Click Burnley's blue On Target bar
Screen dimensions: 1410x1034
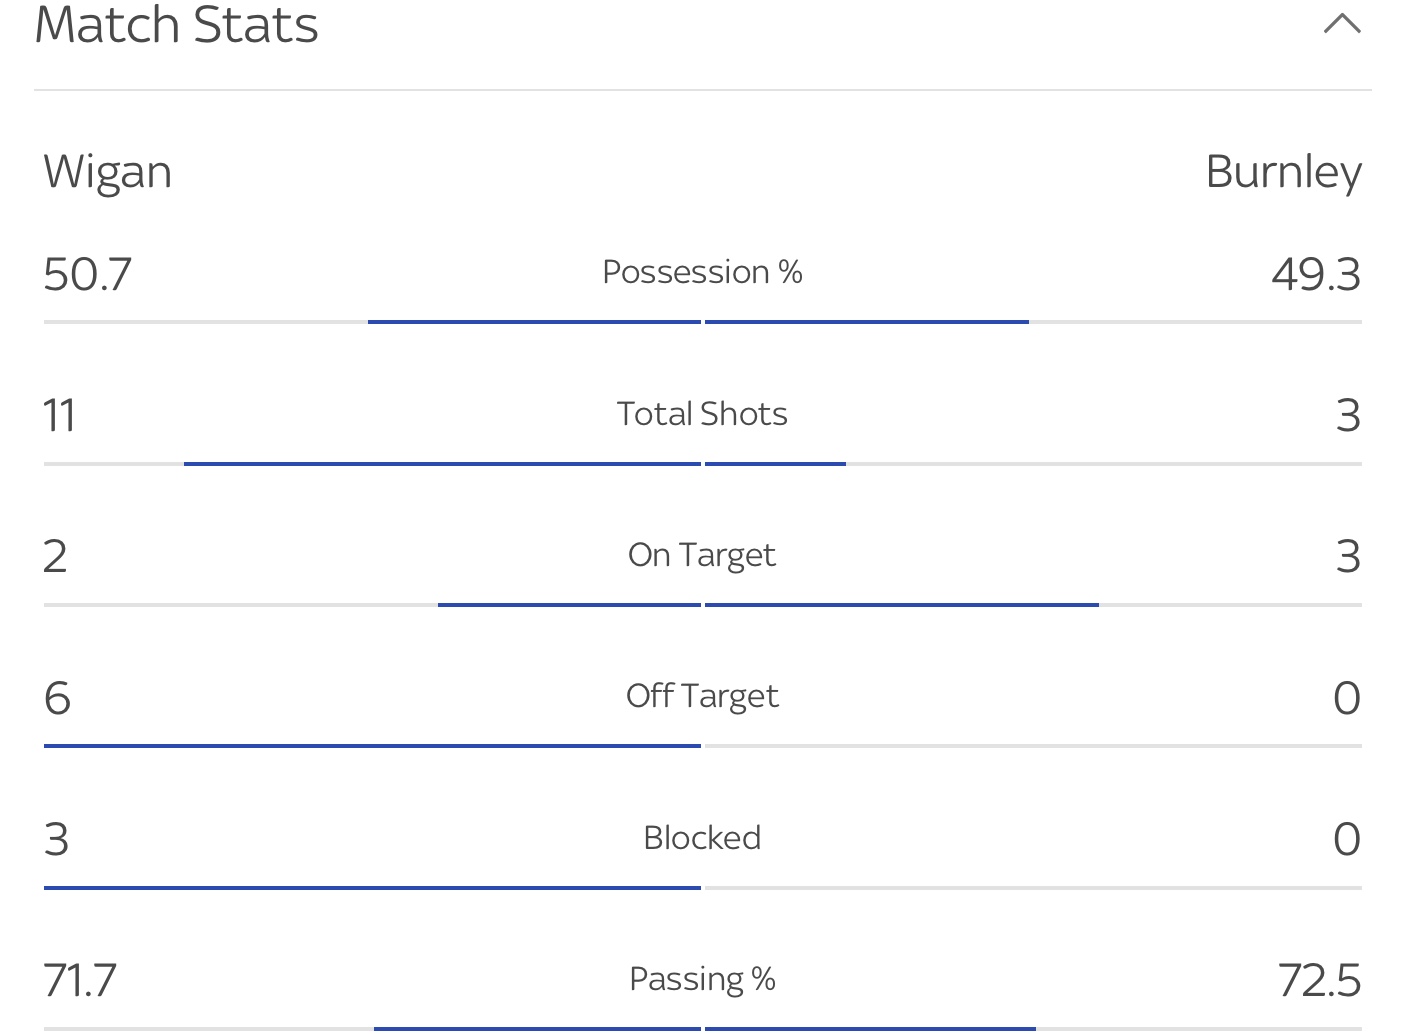pos(902,605)
